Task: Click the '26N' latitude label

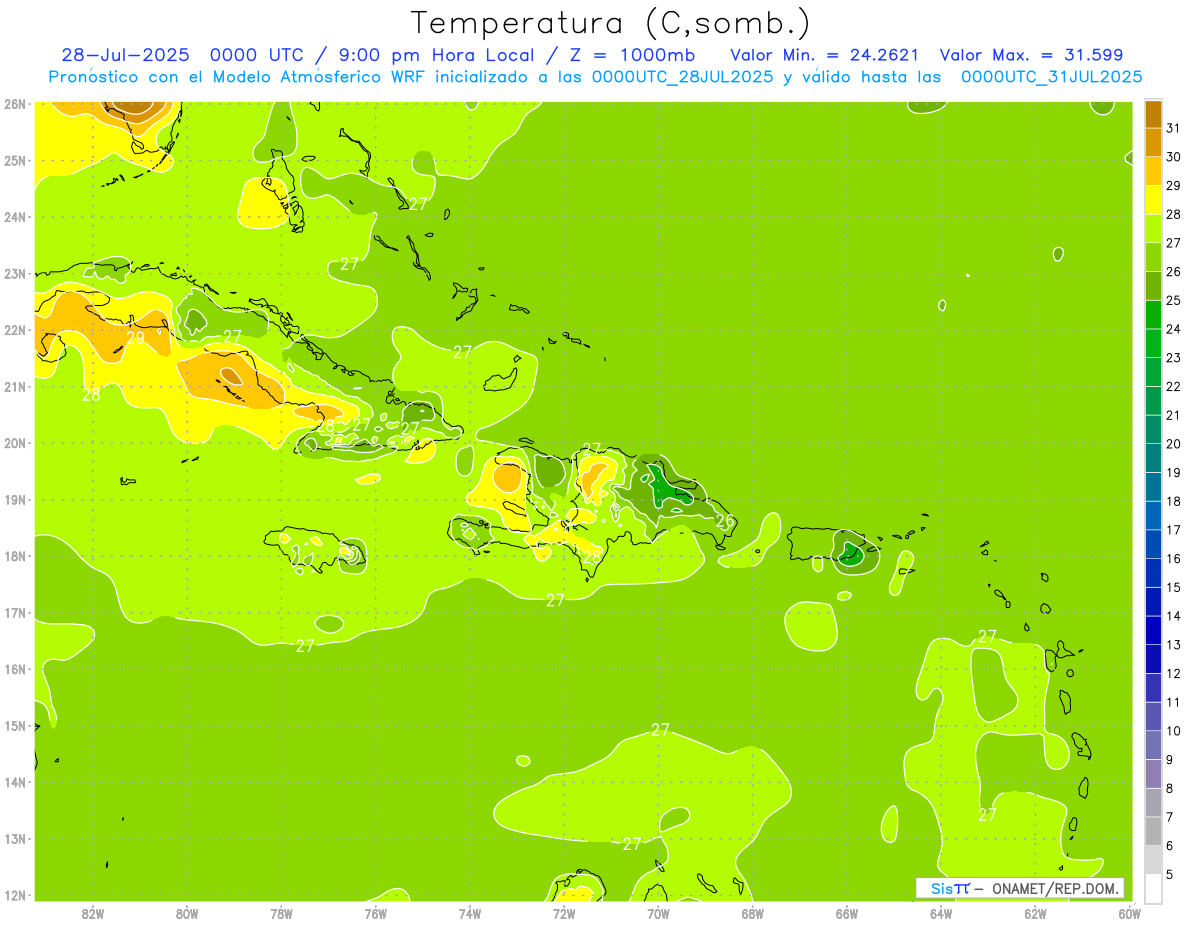Action: [15, 104]
